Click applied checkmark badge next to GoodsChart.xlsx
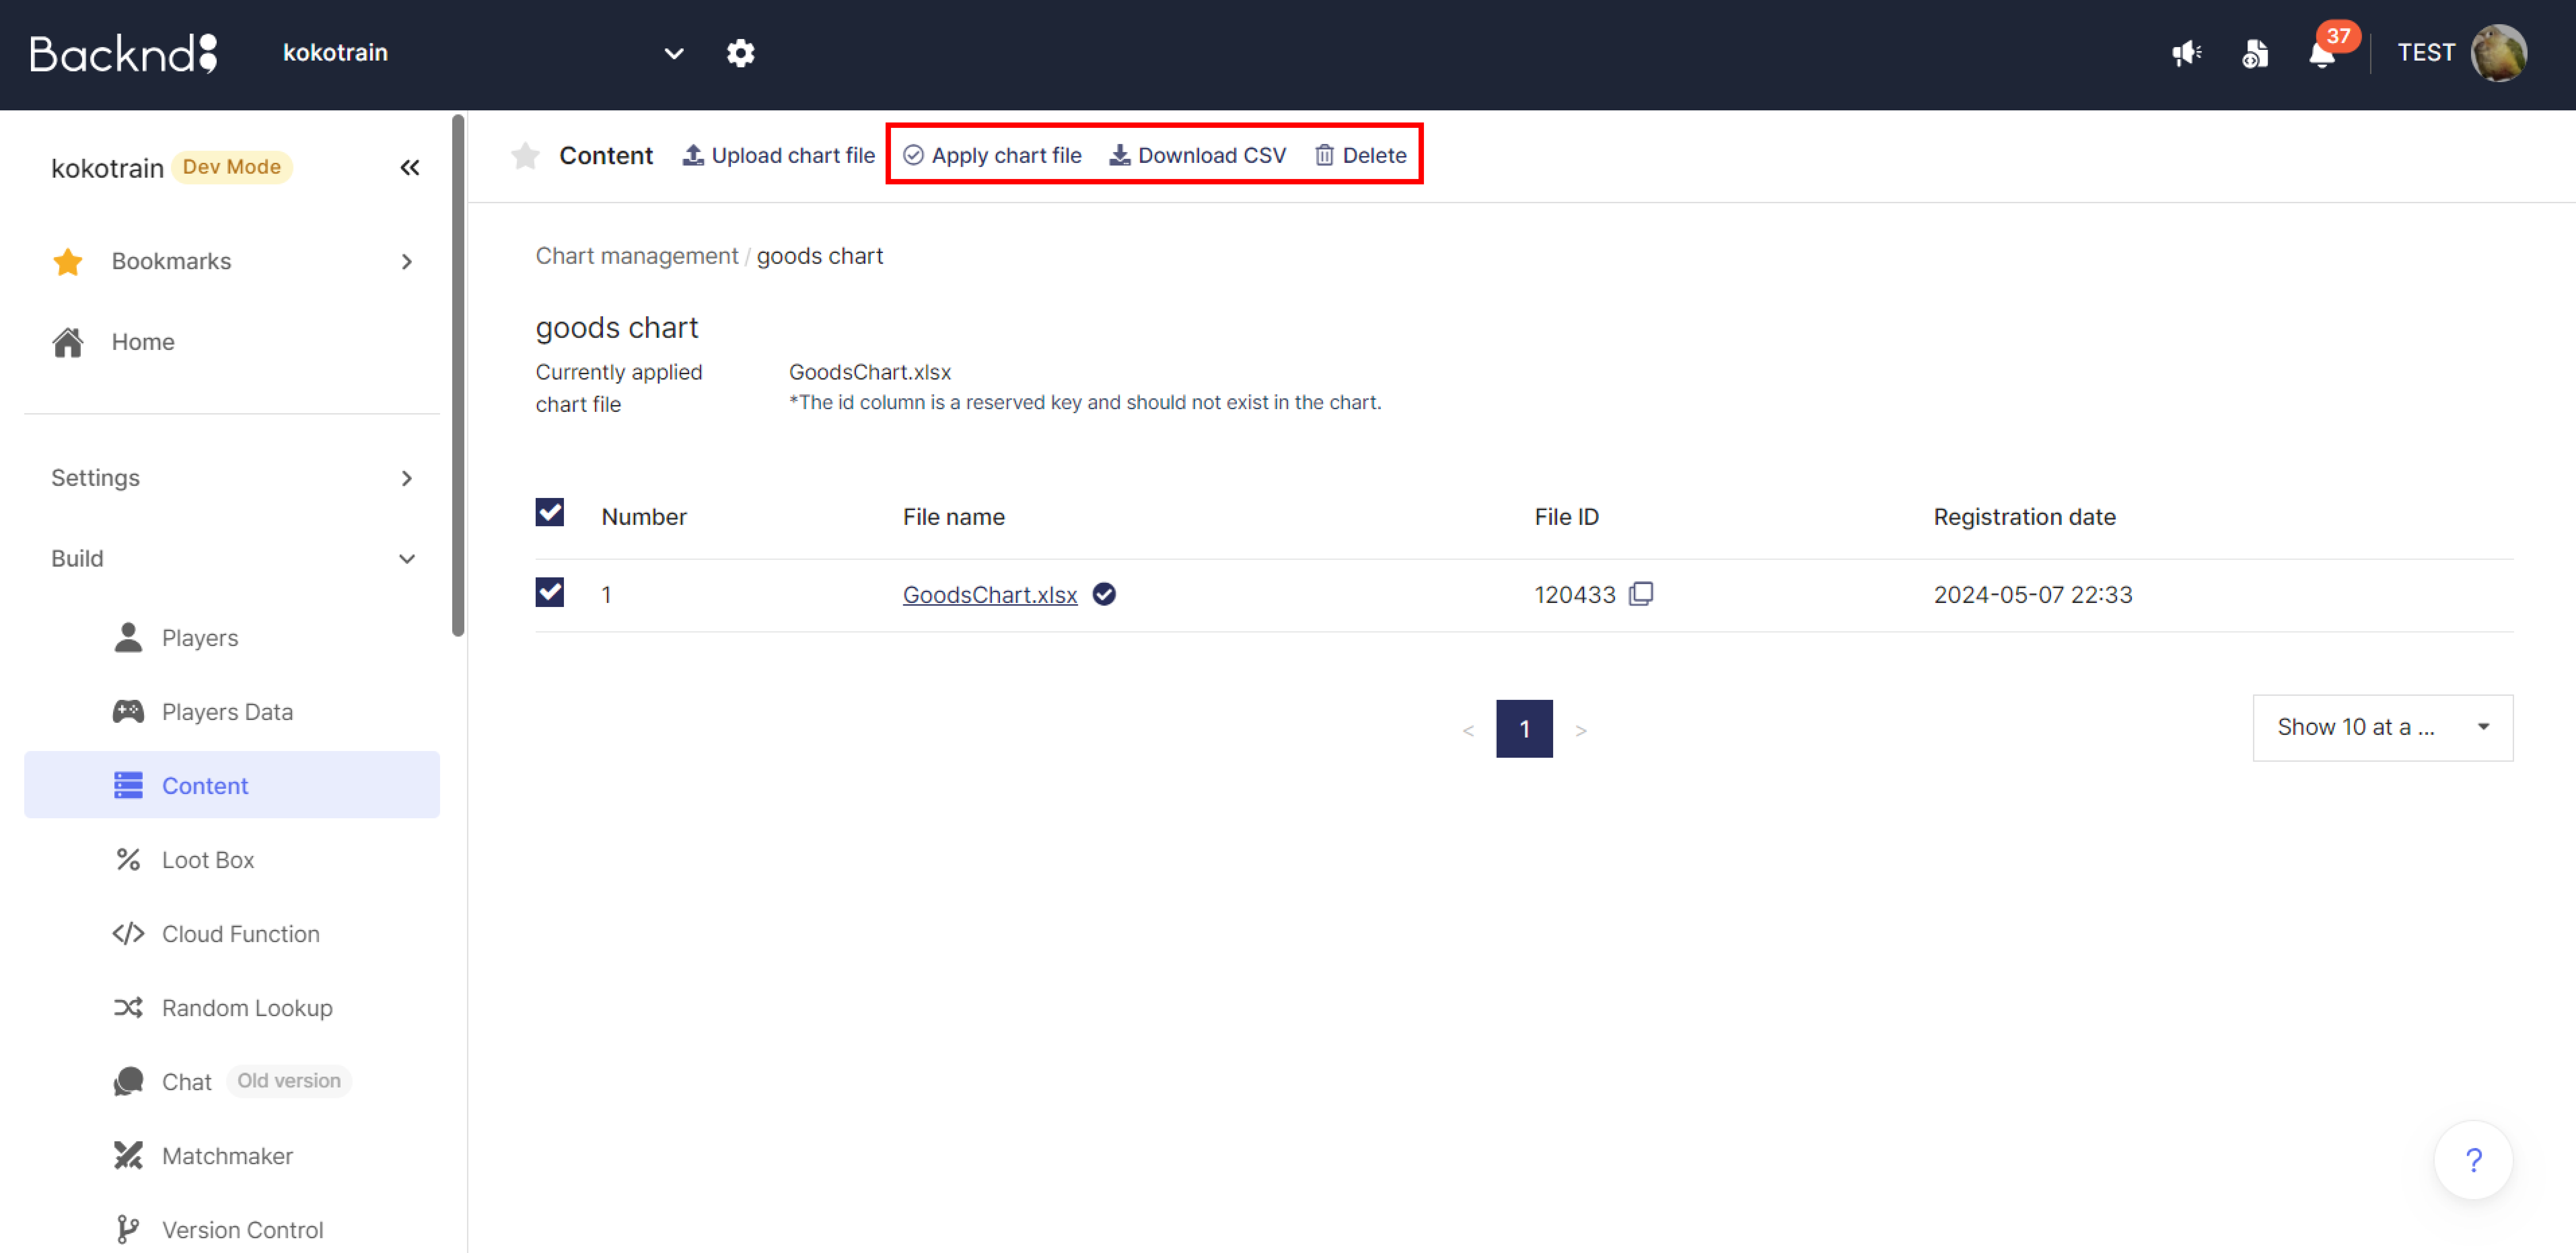 1104,594
